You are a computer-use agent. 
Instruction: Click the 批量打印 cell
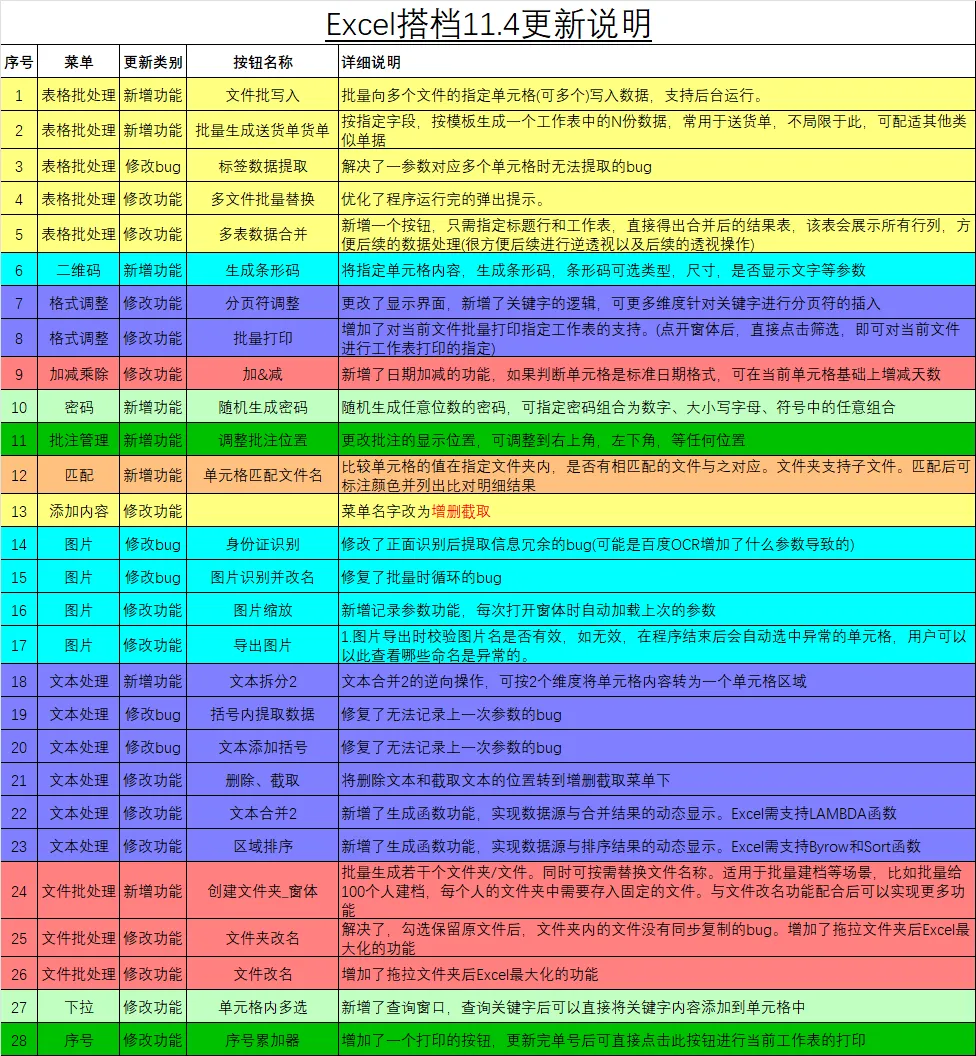tap(263, 337)
